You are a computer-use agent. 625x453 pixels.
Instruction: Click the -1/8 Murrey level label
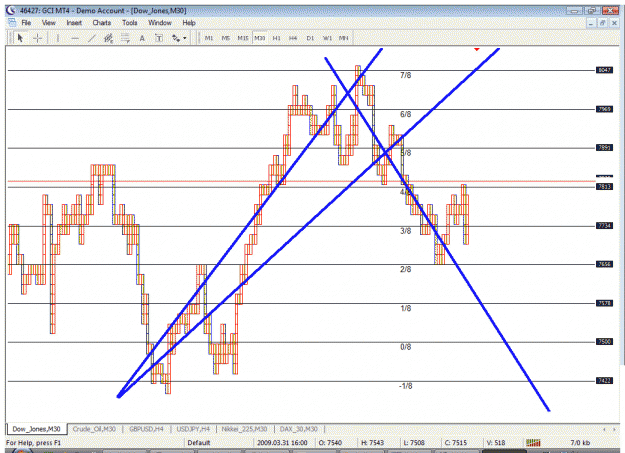click(x=405, y=386)
